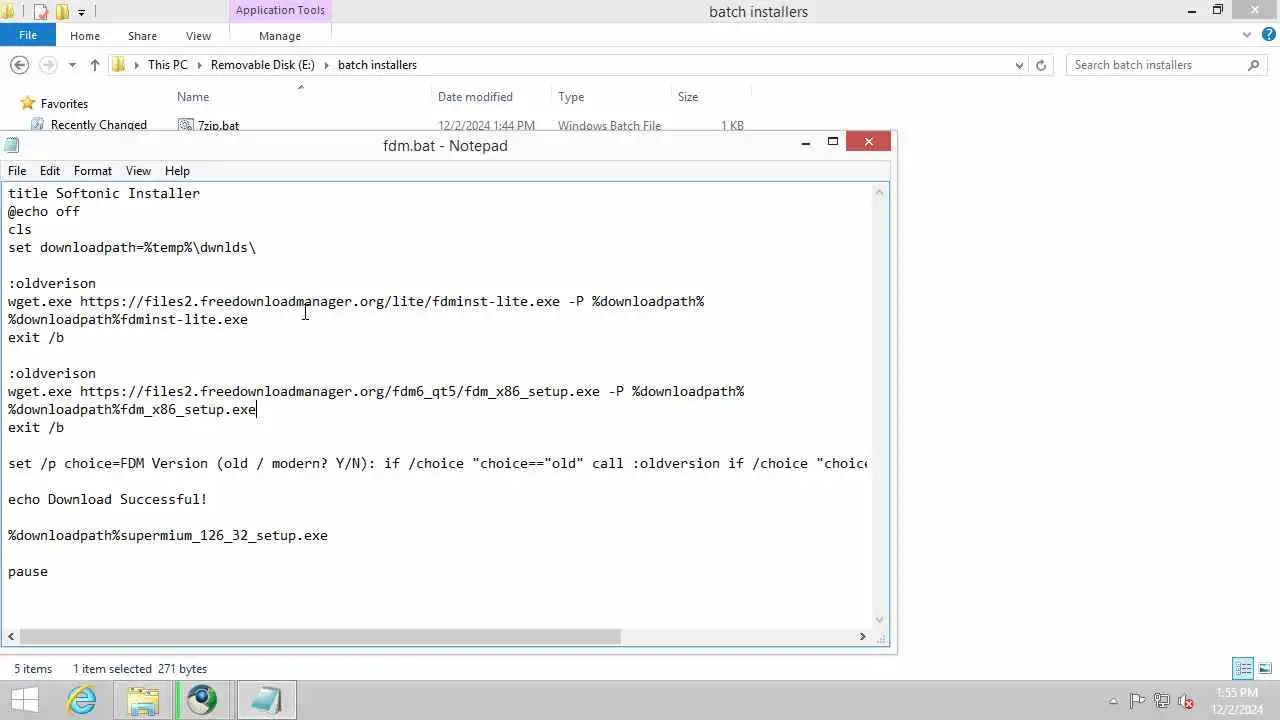Click the folder icon in Explorer's title bar
The image size is (1280, 720).
(8, 12)
